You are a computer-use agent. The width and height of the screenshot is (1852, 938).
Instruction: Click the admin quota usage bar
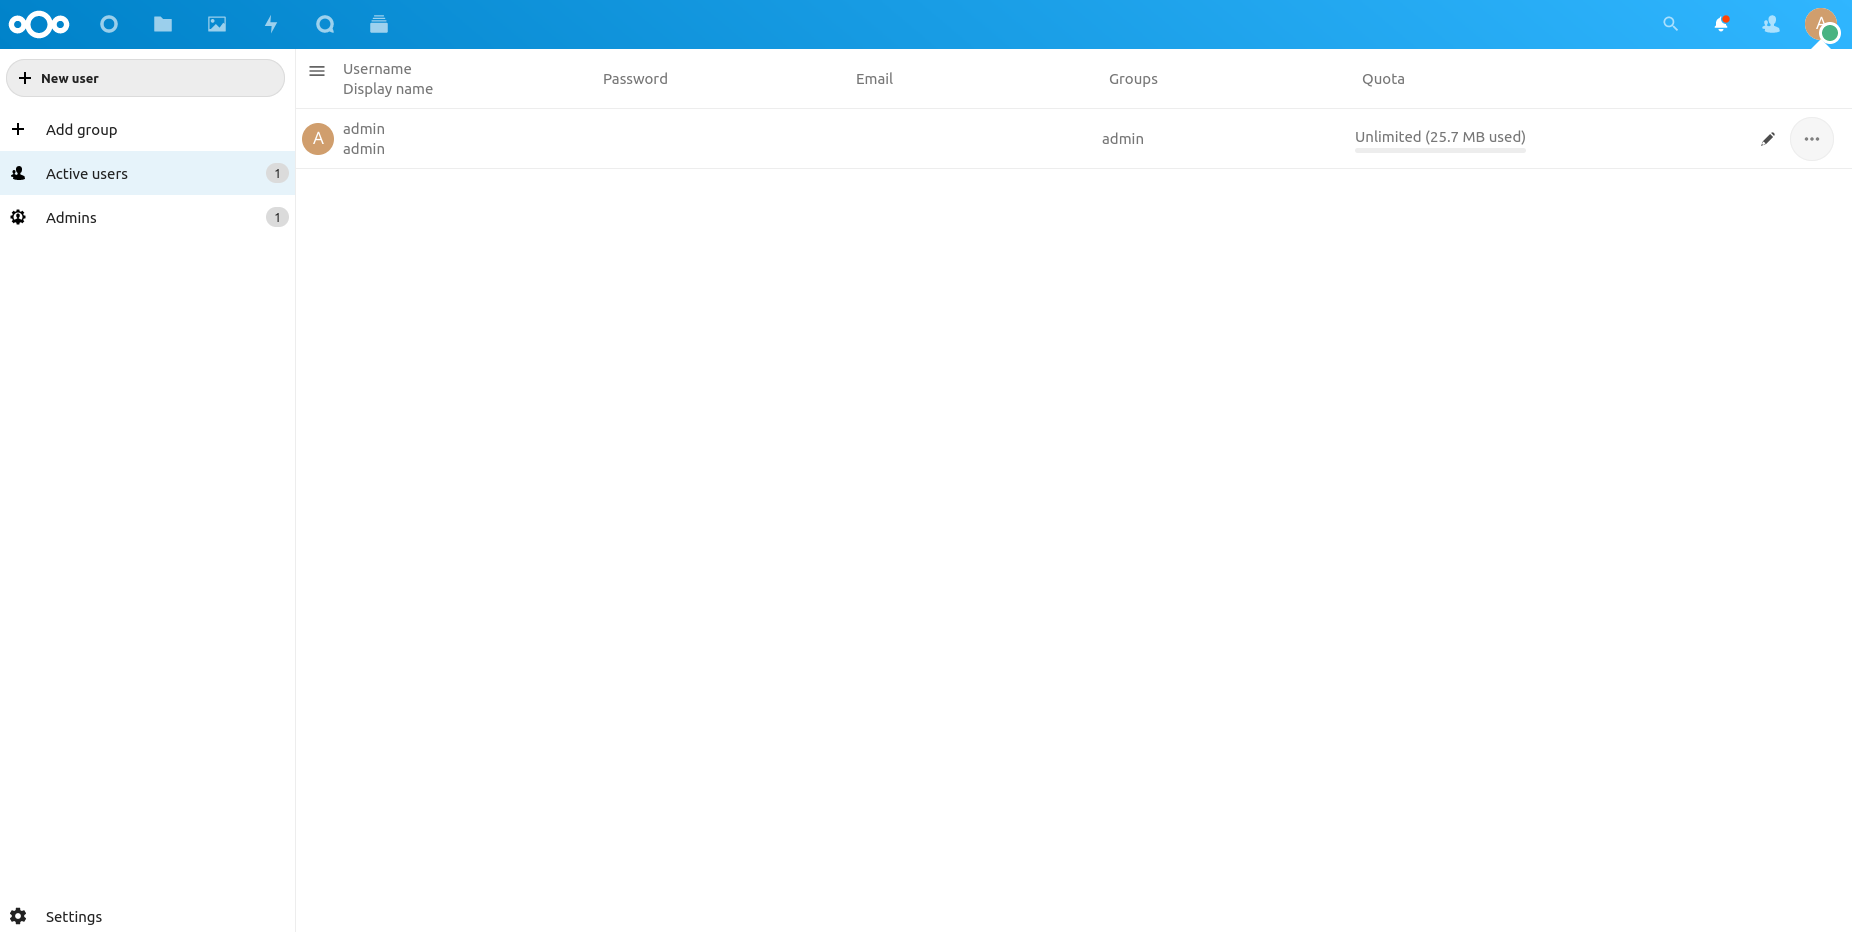click(1440, 150)
